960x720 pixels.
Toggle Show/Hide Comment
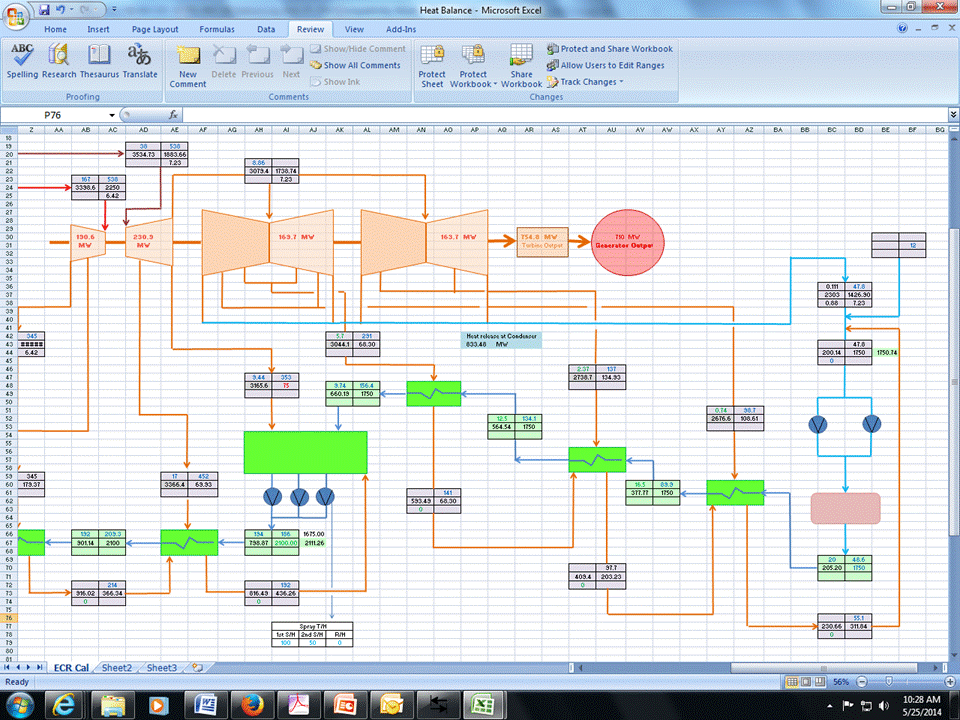(358, 48)
